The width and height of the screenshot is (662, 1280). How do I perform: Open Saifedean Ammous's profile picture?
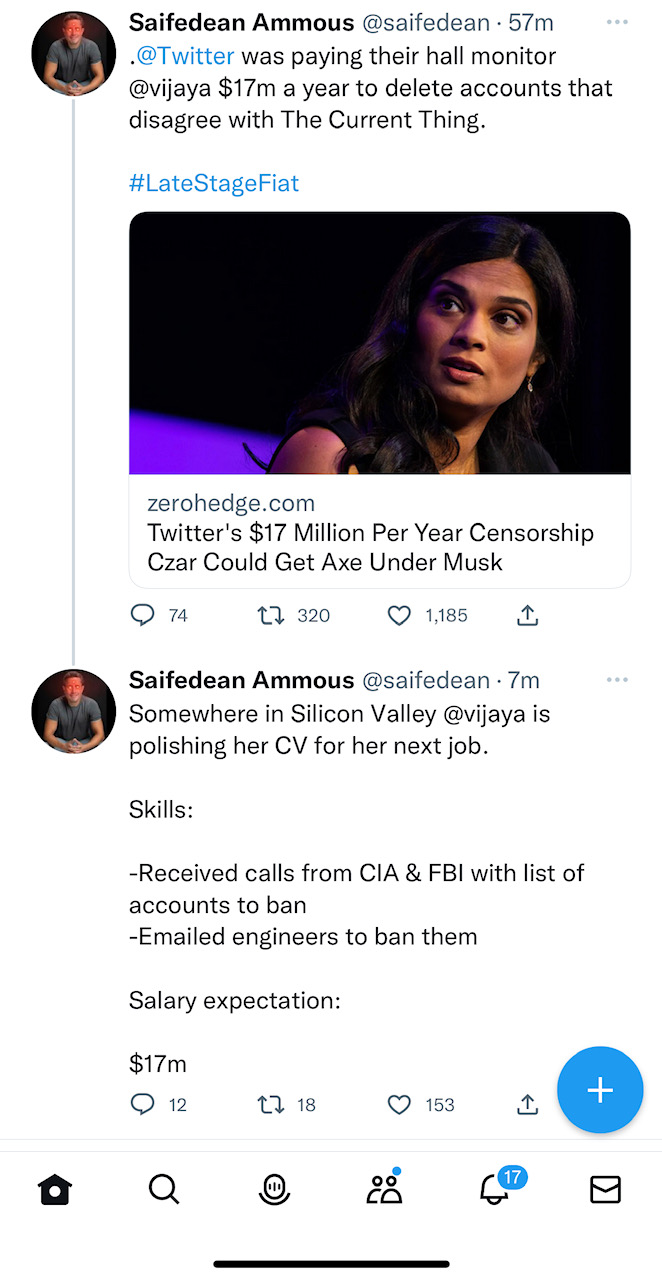pyautogui.click(x=73, y=52)
